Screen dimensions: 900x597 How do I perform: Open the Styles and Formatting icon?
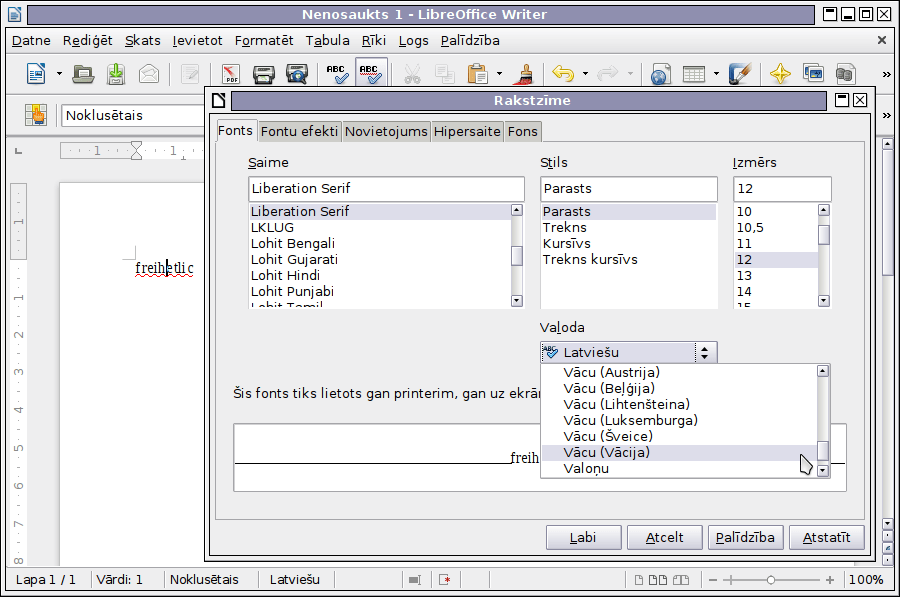[36, 115]
